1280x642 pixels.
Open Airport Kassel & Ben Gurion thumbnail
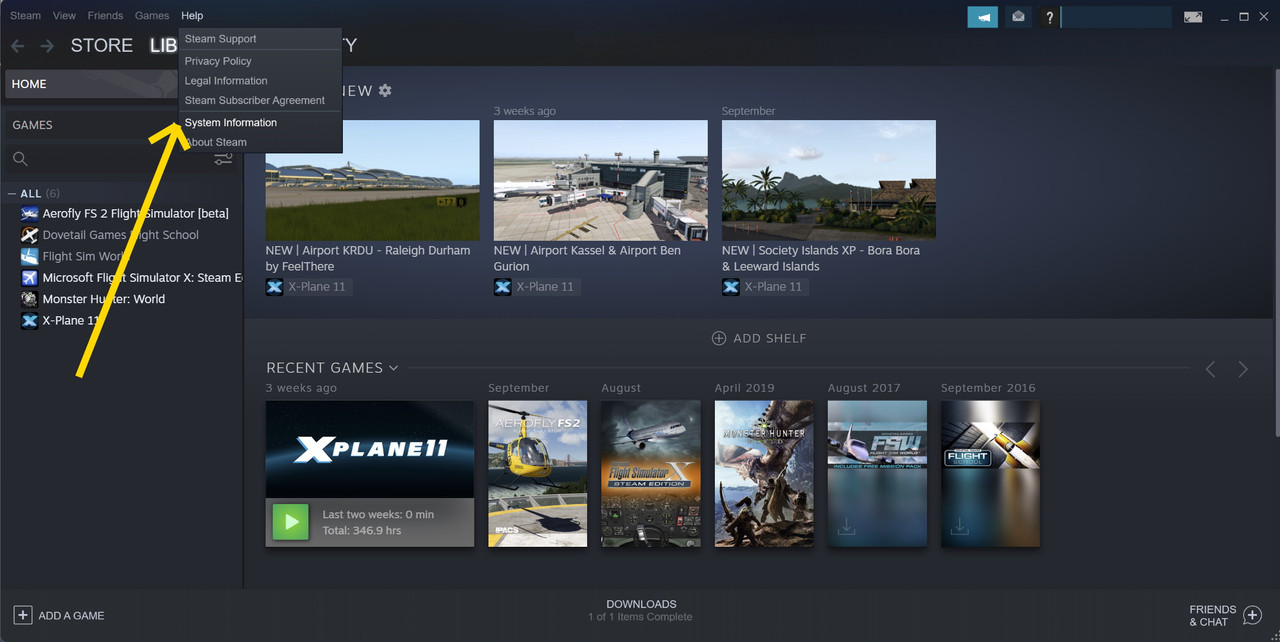pos(600,180)
